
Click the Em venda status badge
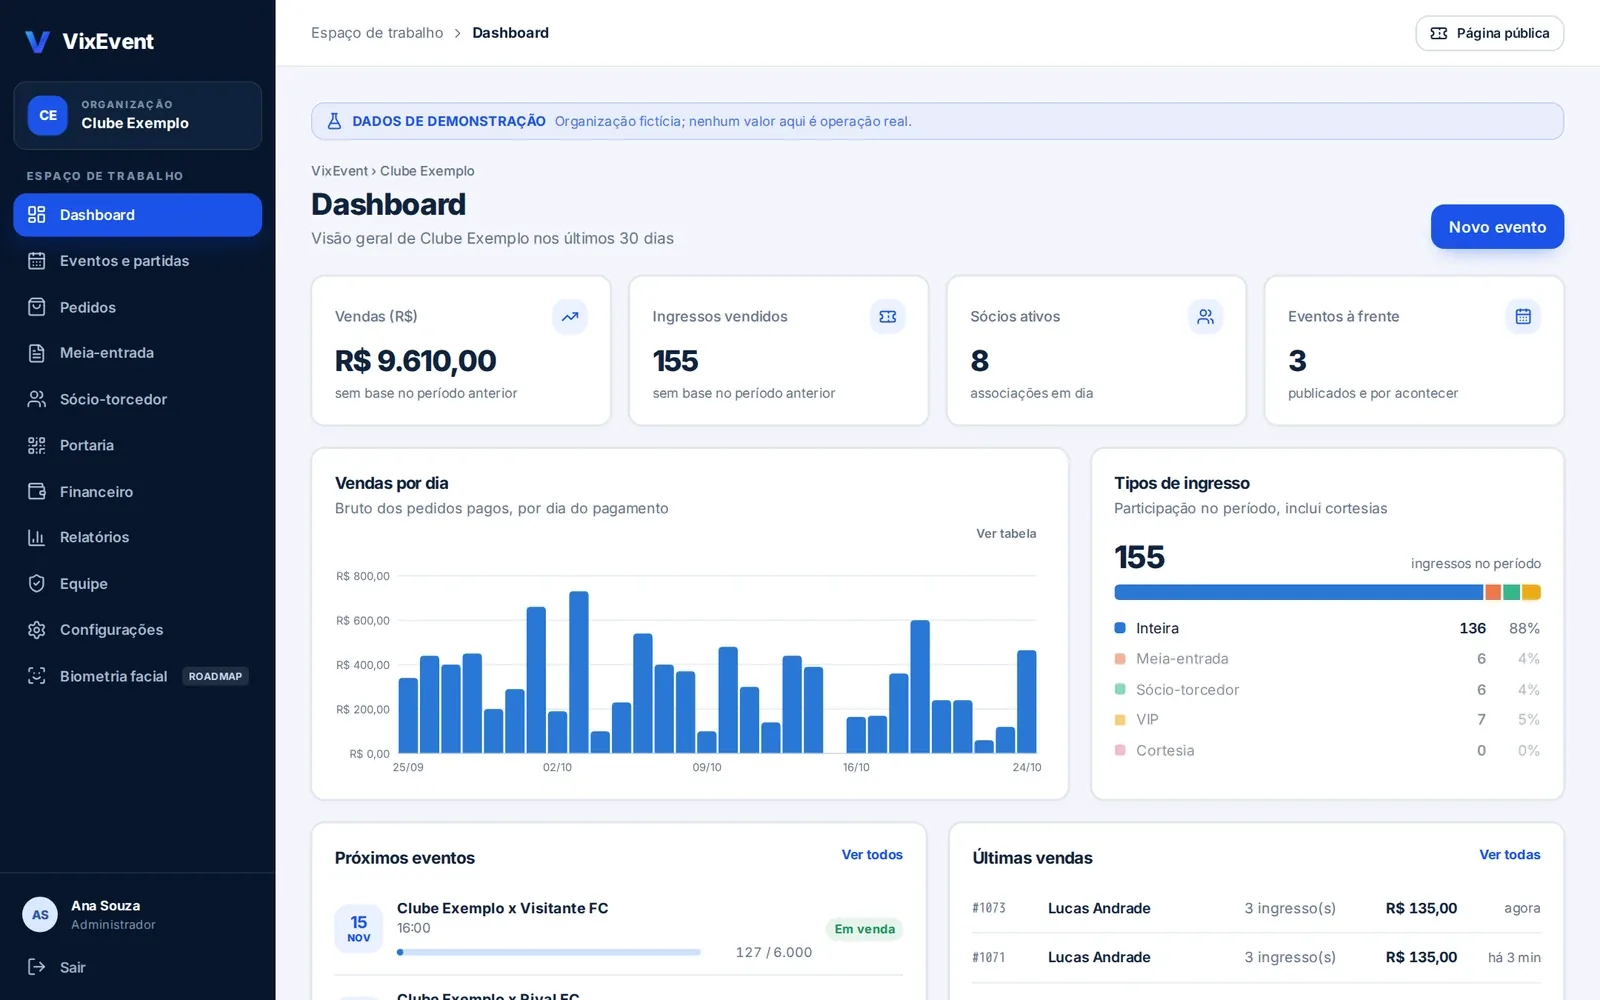coord(865,929)
